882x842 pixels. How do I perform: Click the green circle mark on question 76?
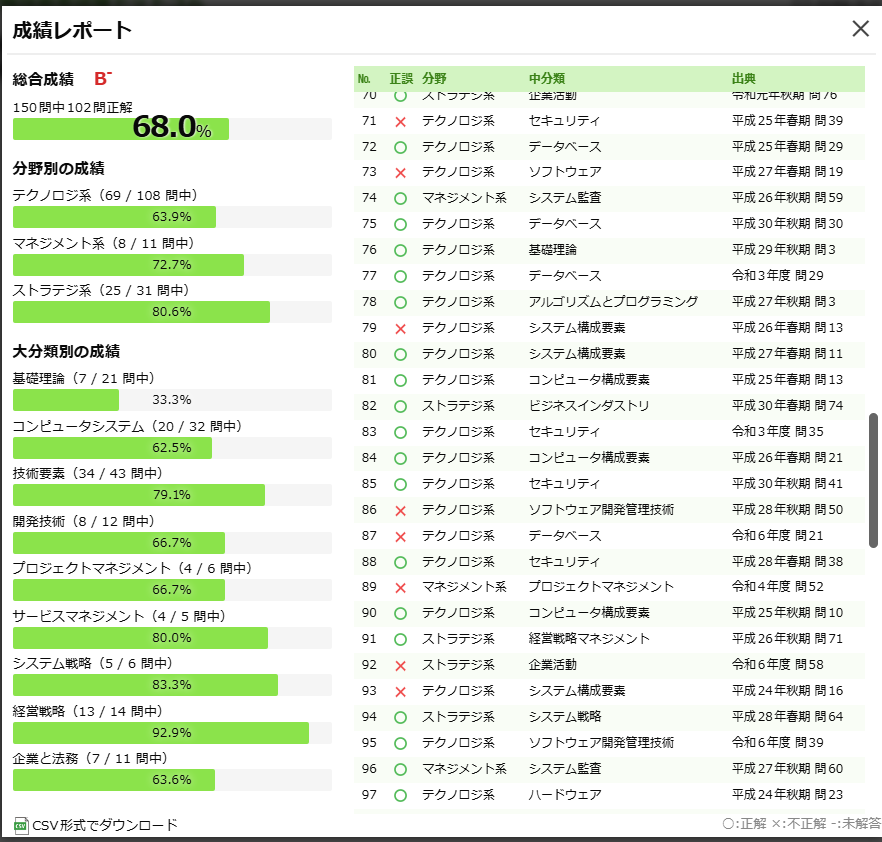(400, 250)
